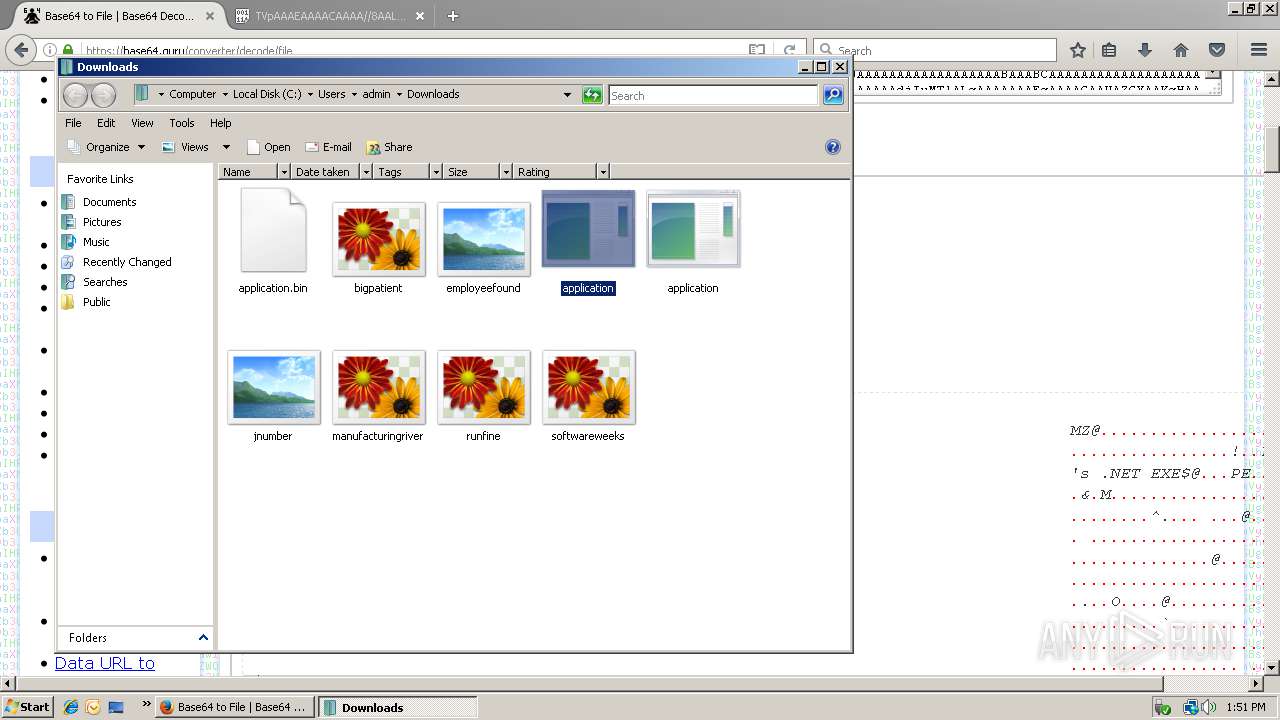Click Users in the address breadcrumb
The image size is (1280, 720).
(x=331, y=94)
